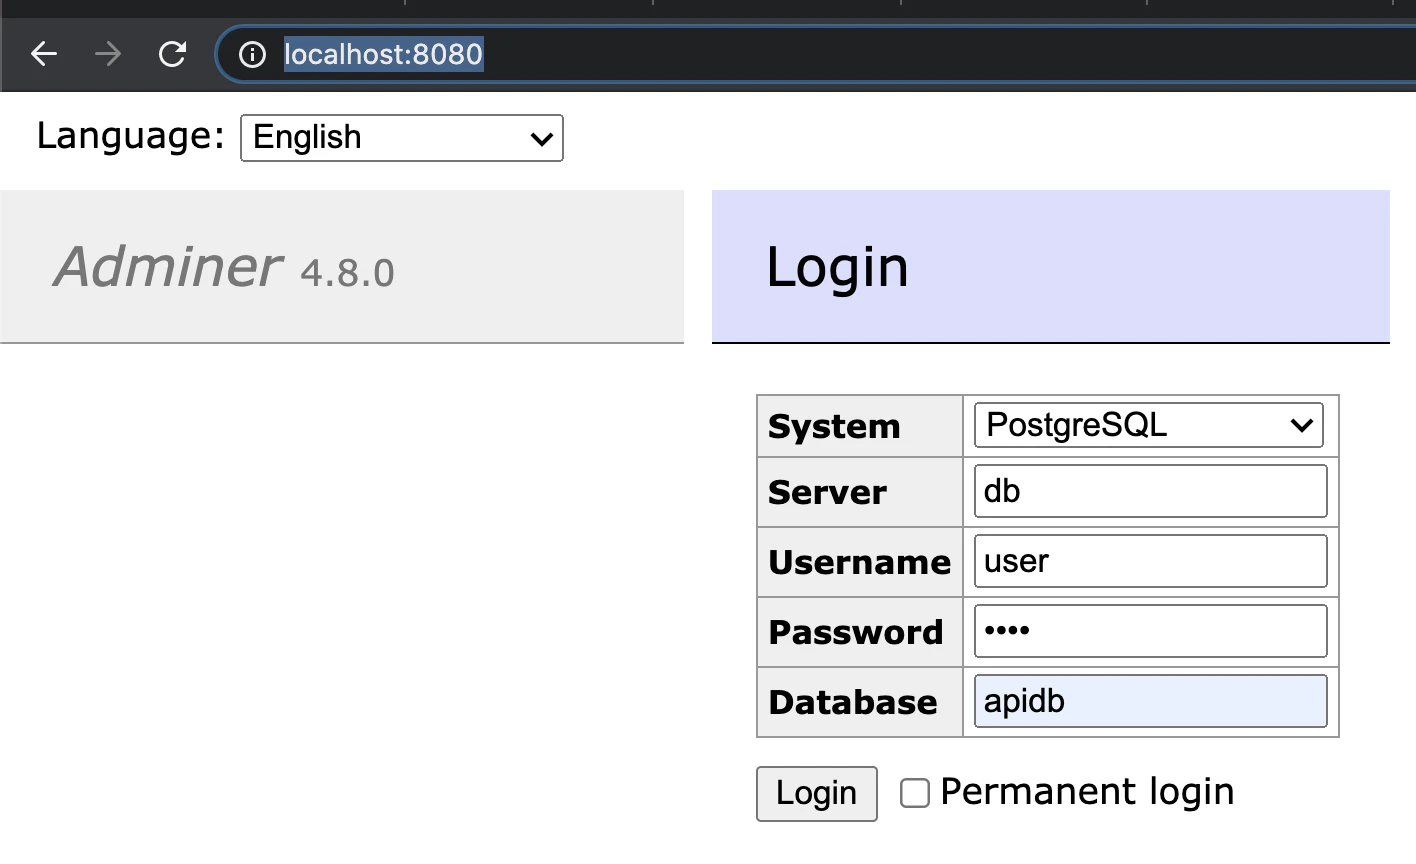Click the browser forward arrow

tap(108, 54)
